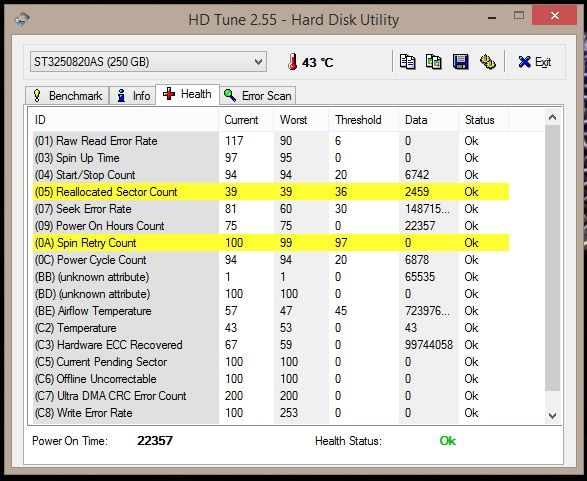Click the scrollbar down arrow

pyautogui.click(x=553, y=415)
